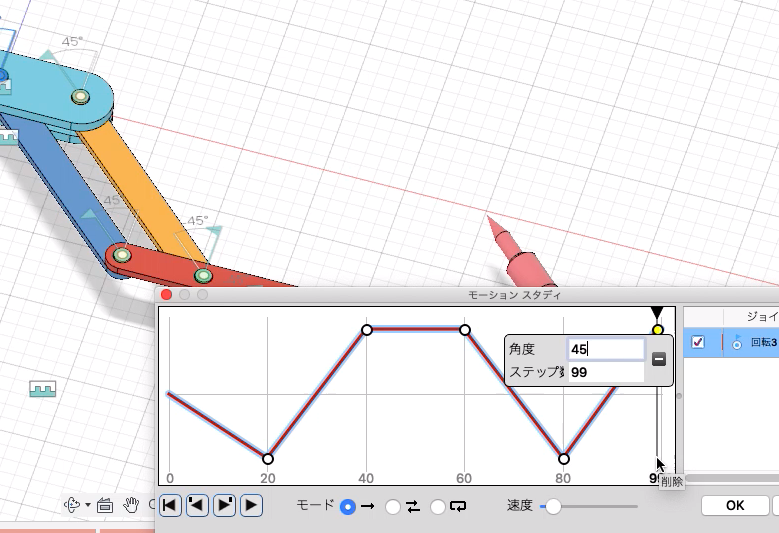Image resolution: width=779 pixels, height=533 pixels.
Task: Select keyframe point at step 80
Action: click(563, 459)
